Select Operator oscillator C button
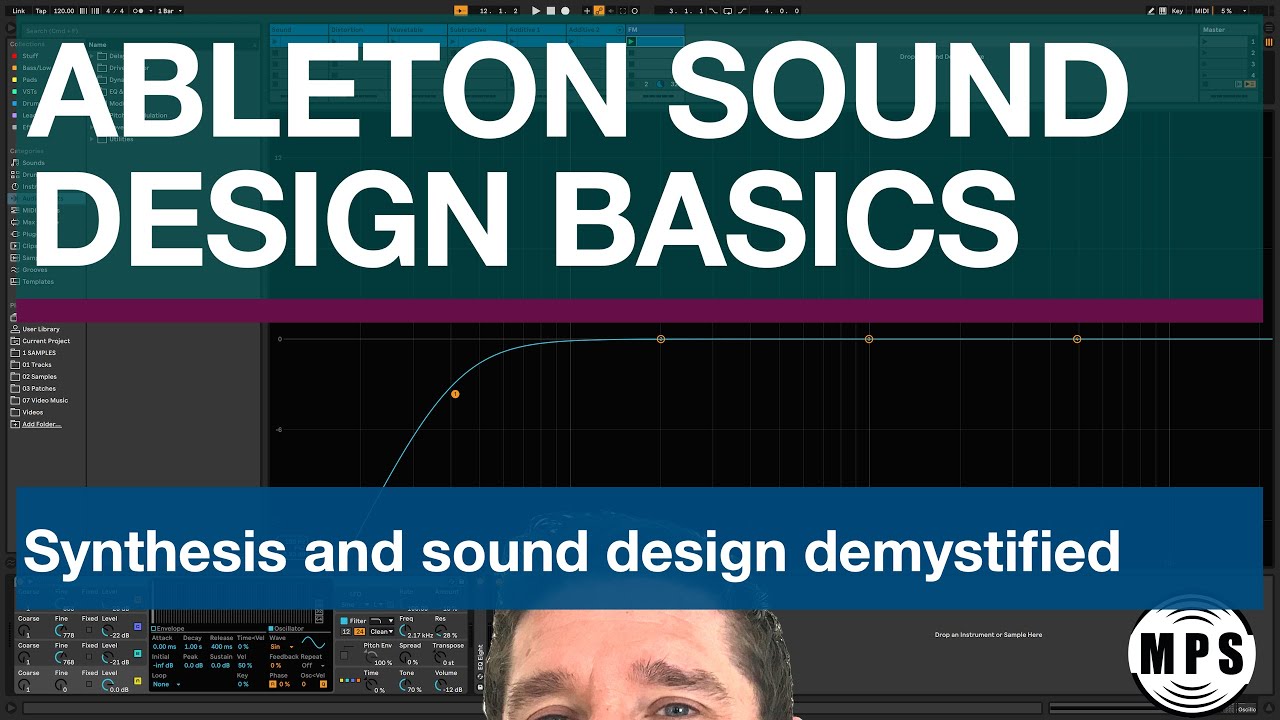Image resolution: width=1280 pixels, height=720 pixels. [137, 626]
